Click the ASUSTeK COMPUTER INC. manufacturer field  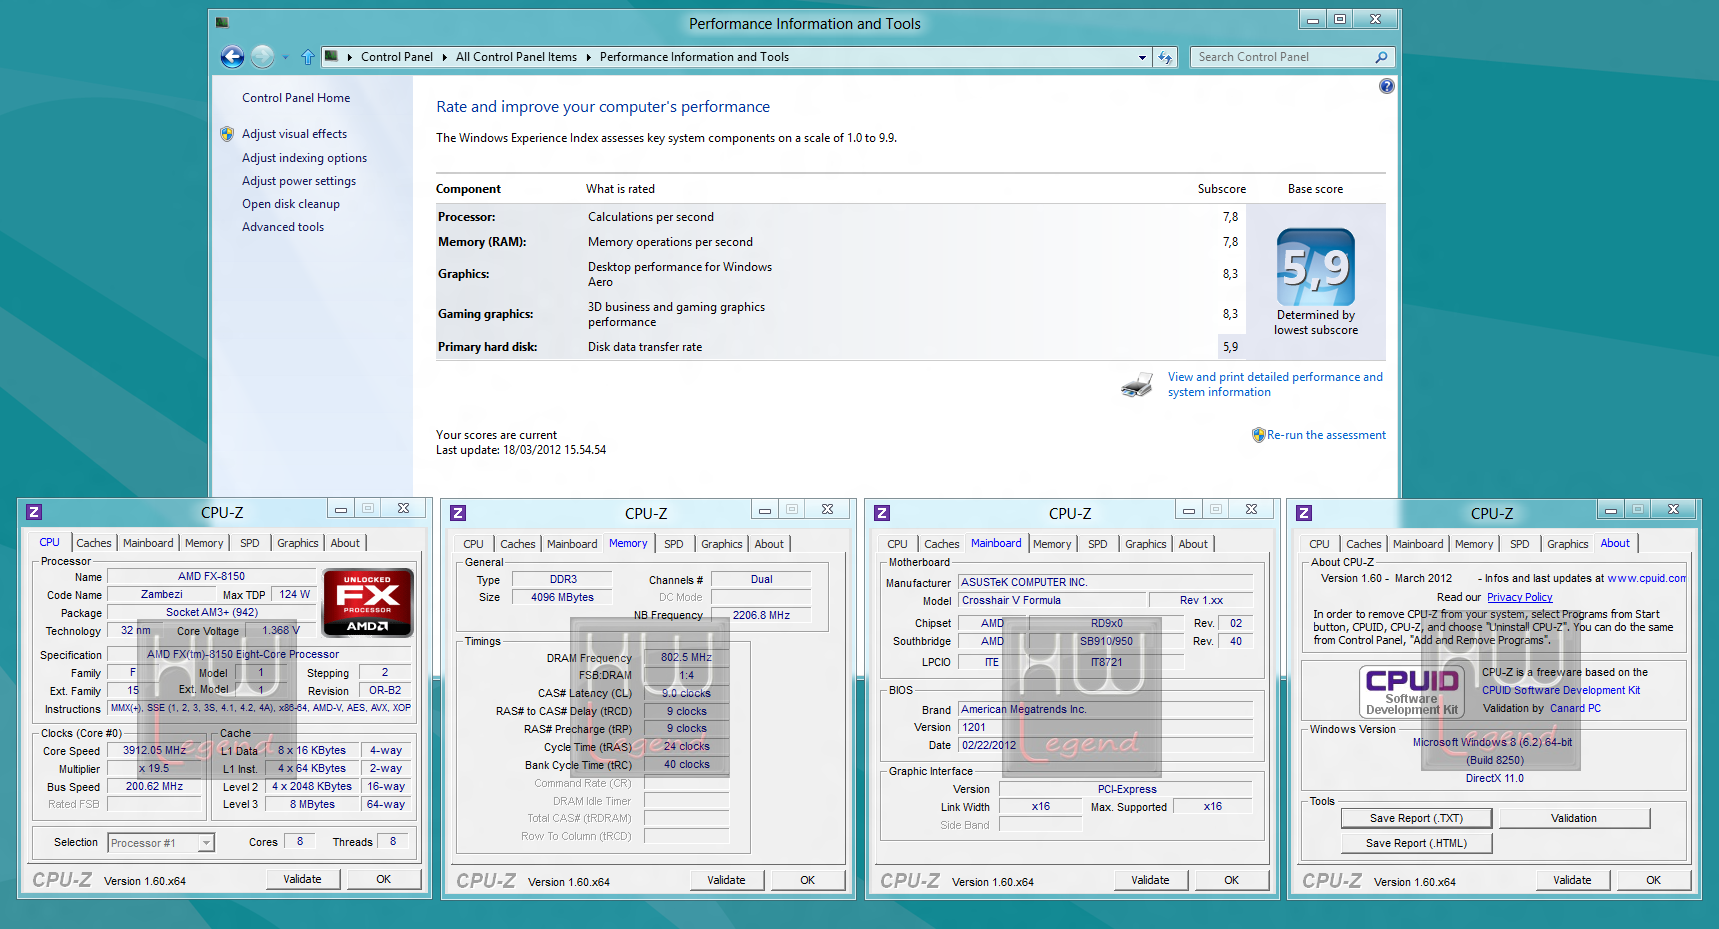1105,582
